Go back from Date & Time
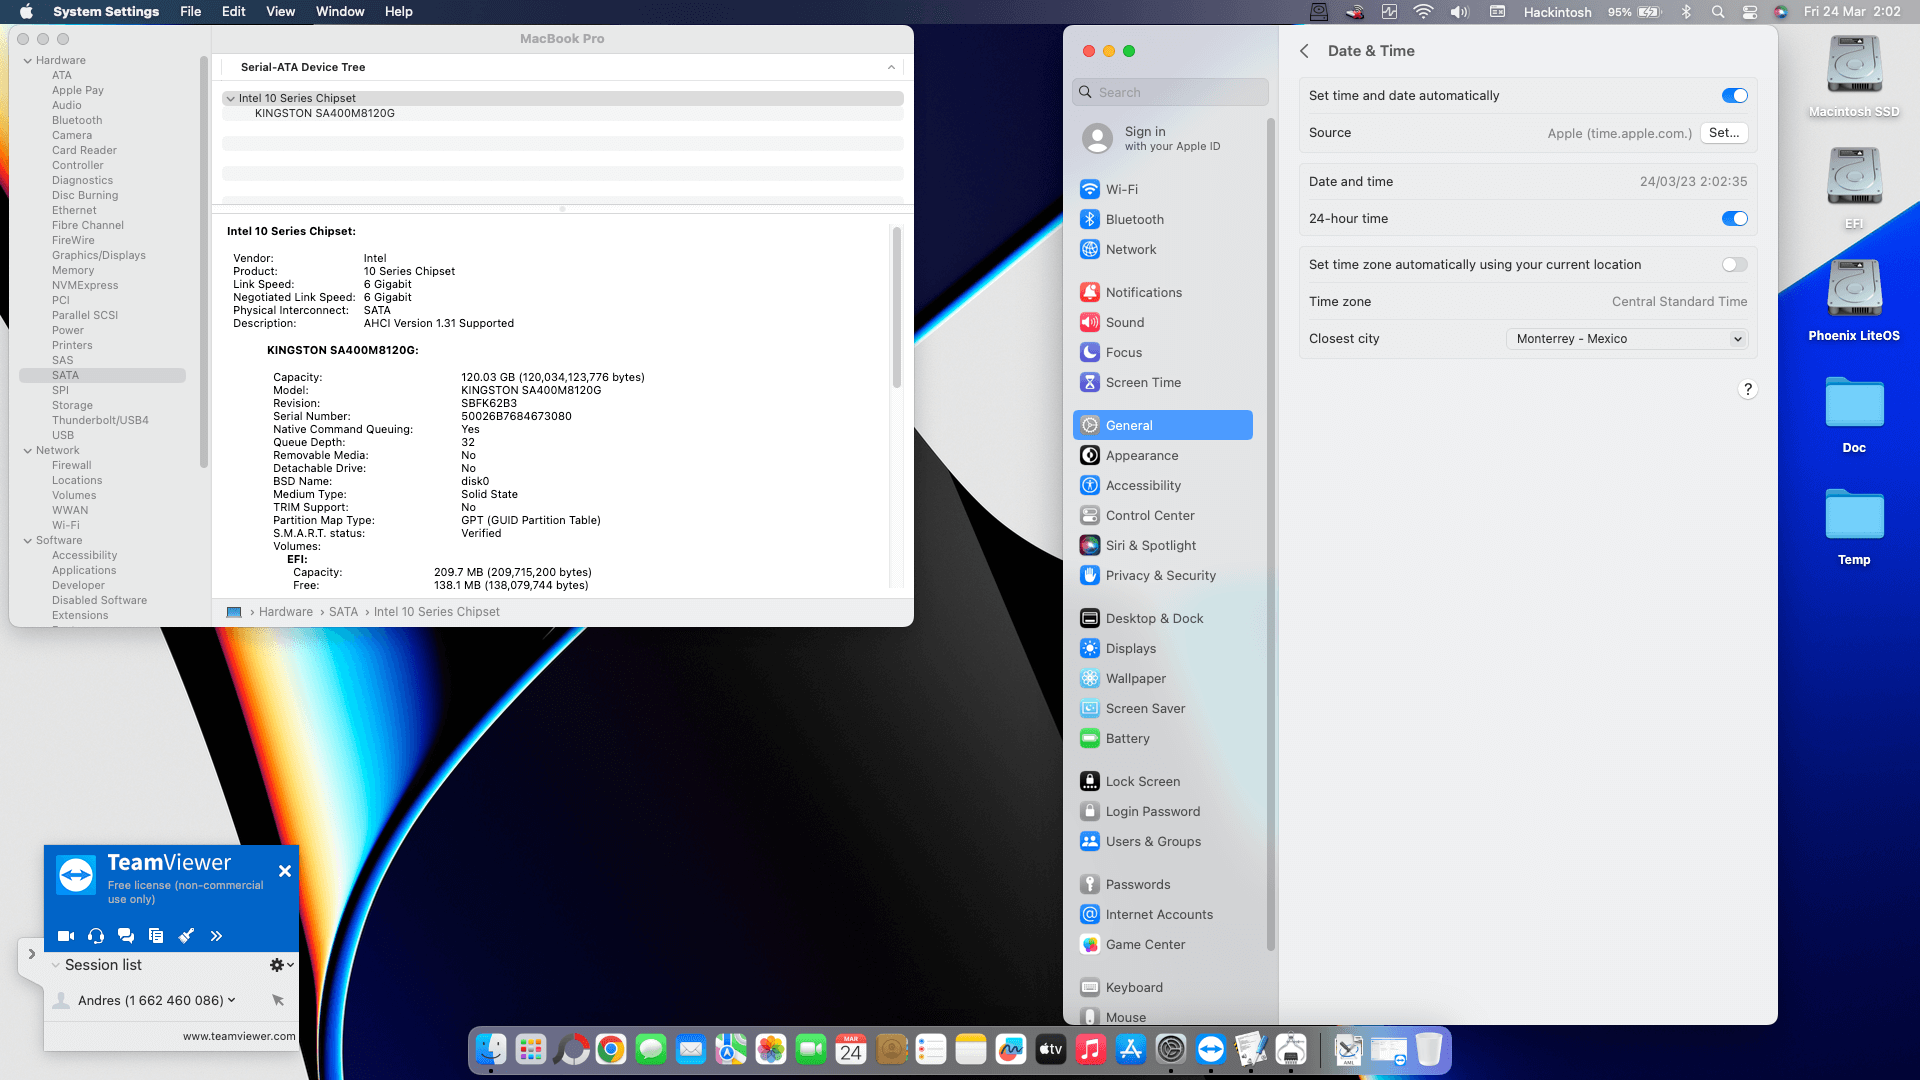Viewport: 1920px width, 1080px height. 1304,51
